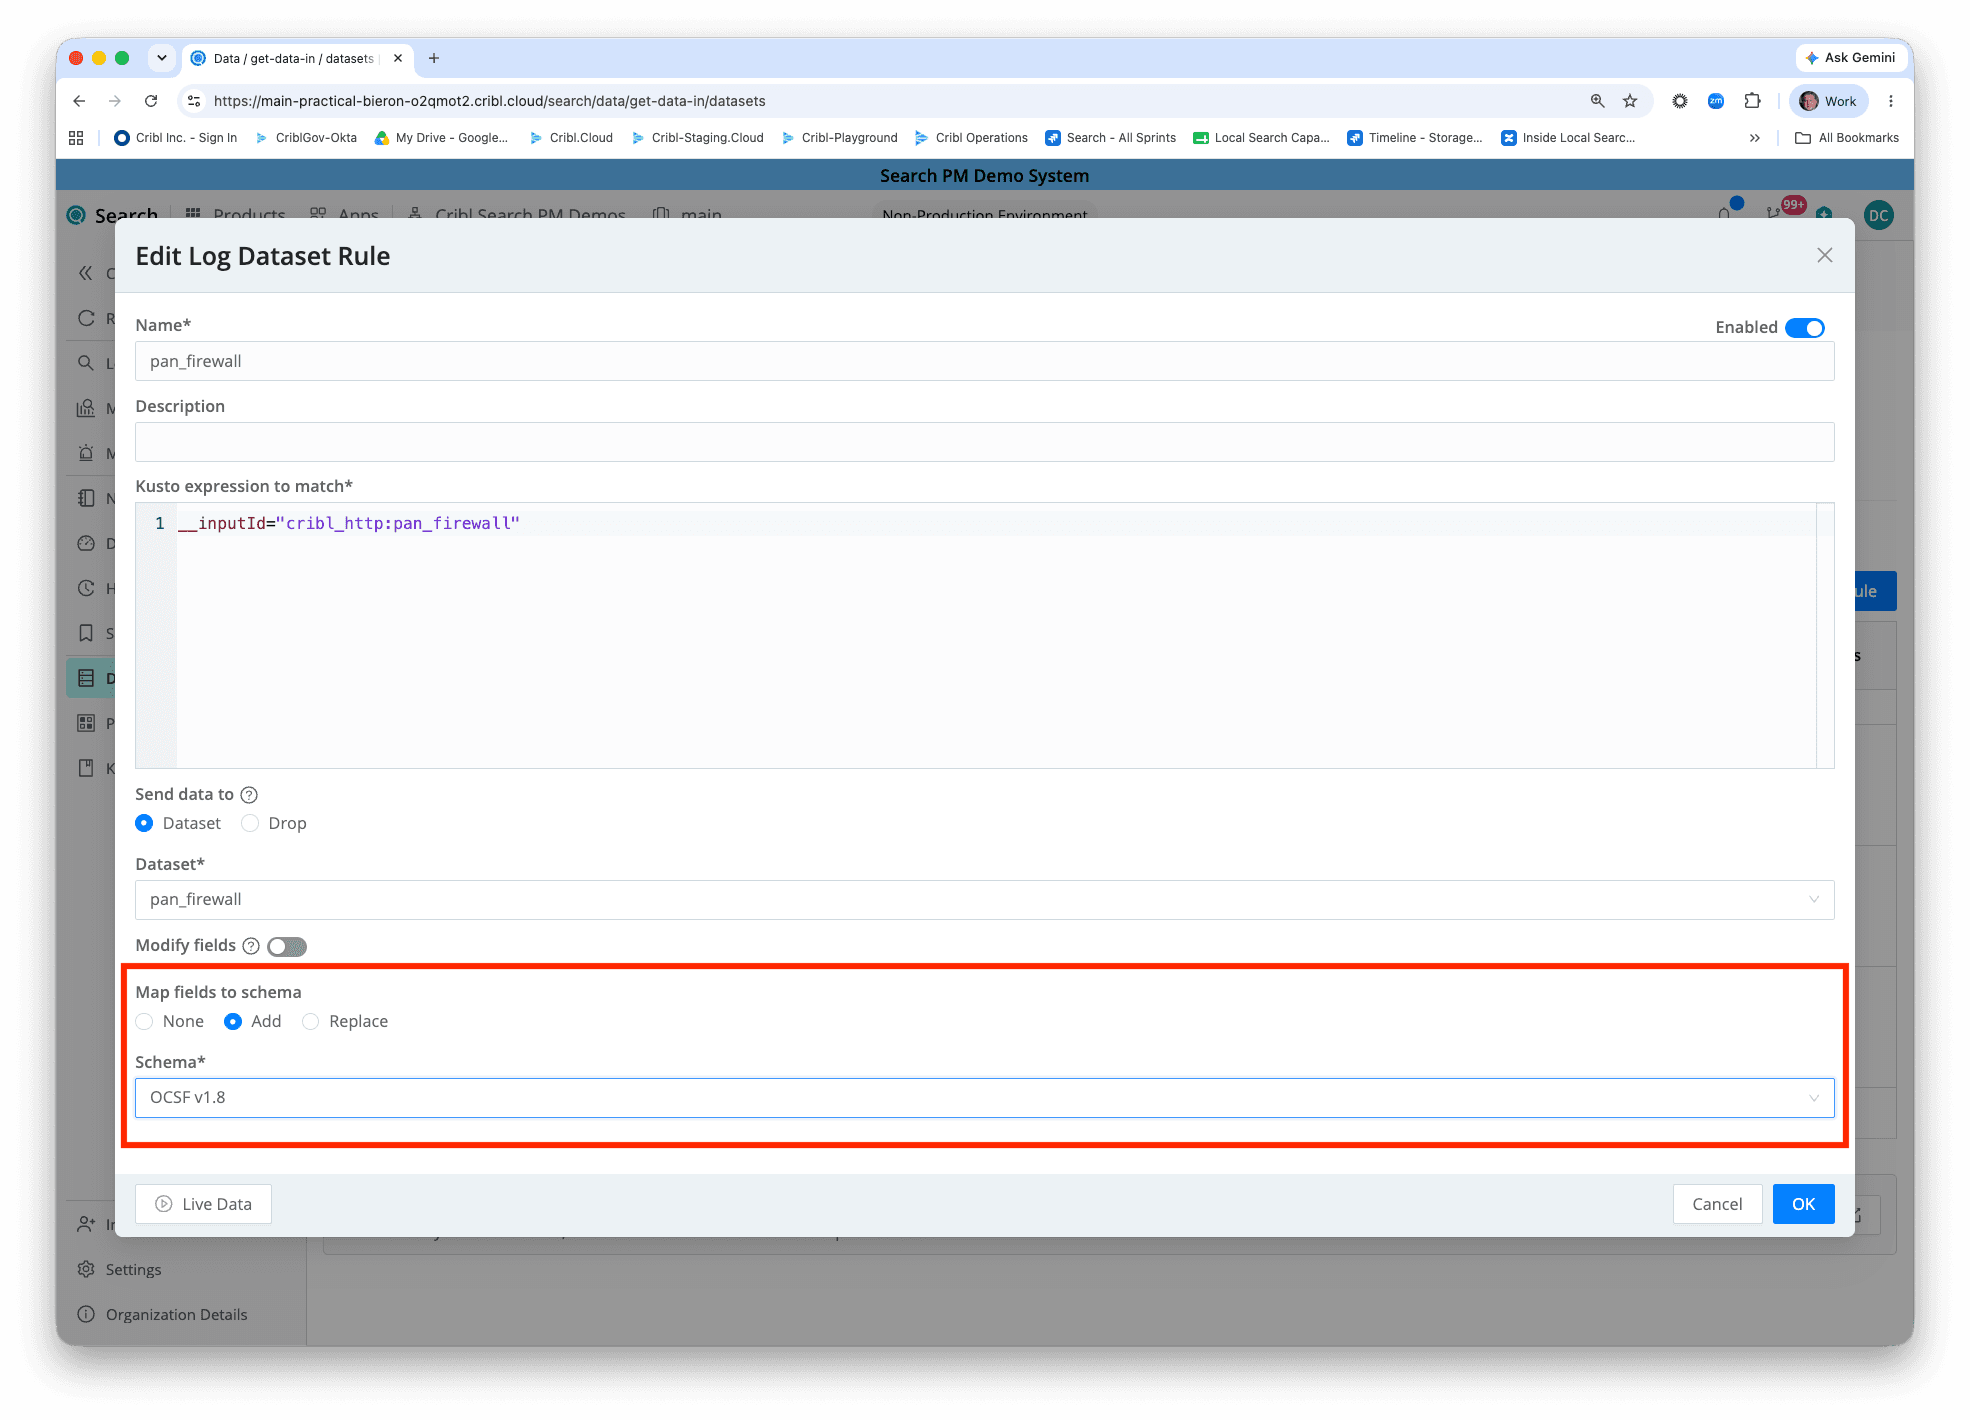This screenshot has height=1420, width=1970.
Task: Collapse the sidebar with double chevron
Action: tap(85, 273)
